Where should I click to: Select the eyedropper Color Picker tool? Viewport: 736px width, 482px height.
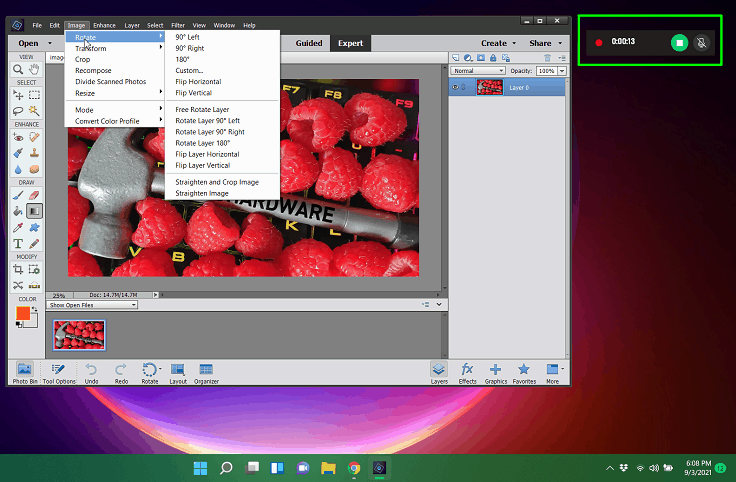click(x=18, y=228)
